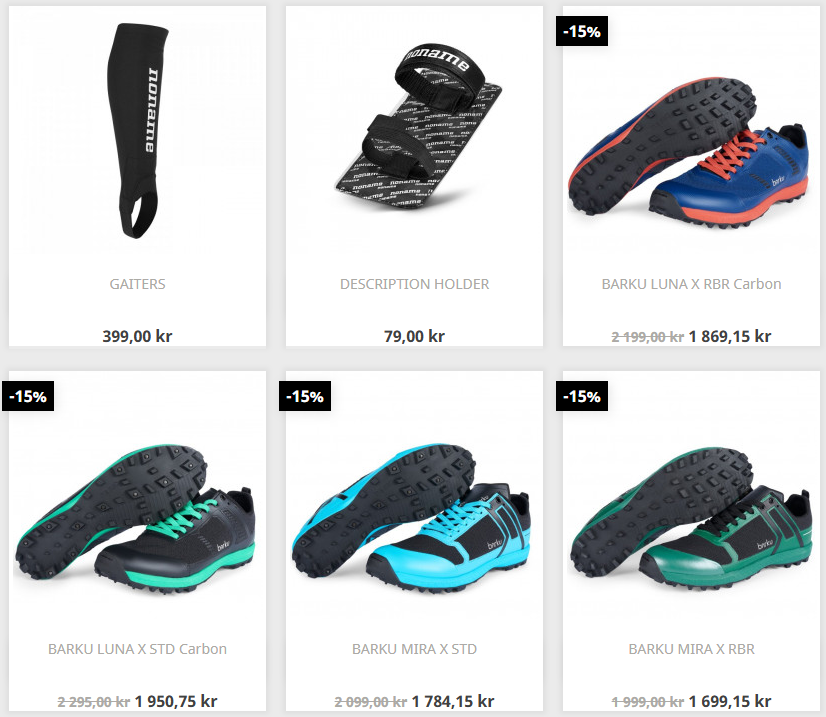The width and height of the screenshot is (826, 717).
Task: Open the cyan Barku Mira shoe image
Action: [411, 519]
